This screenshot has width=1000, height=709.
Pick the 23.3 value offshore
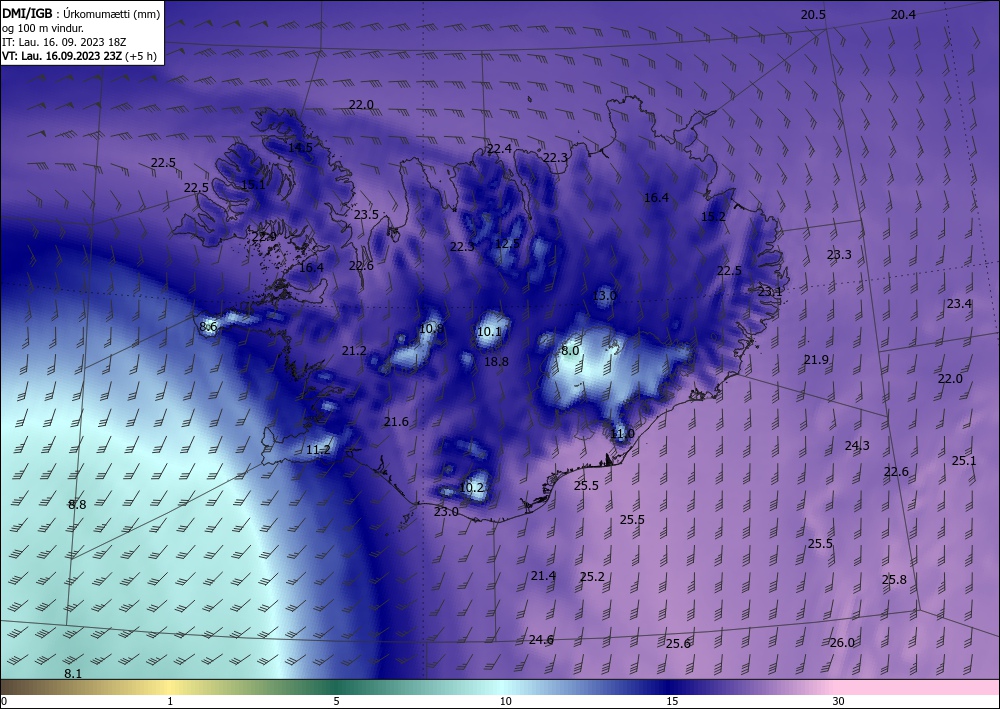(839, 254)
